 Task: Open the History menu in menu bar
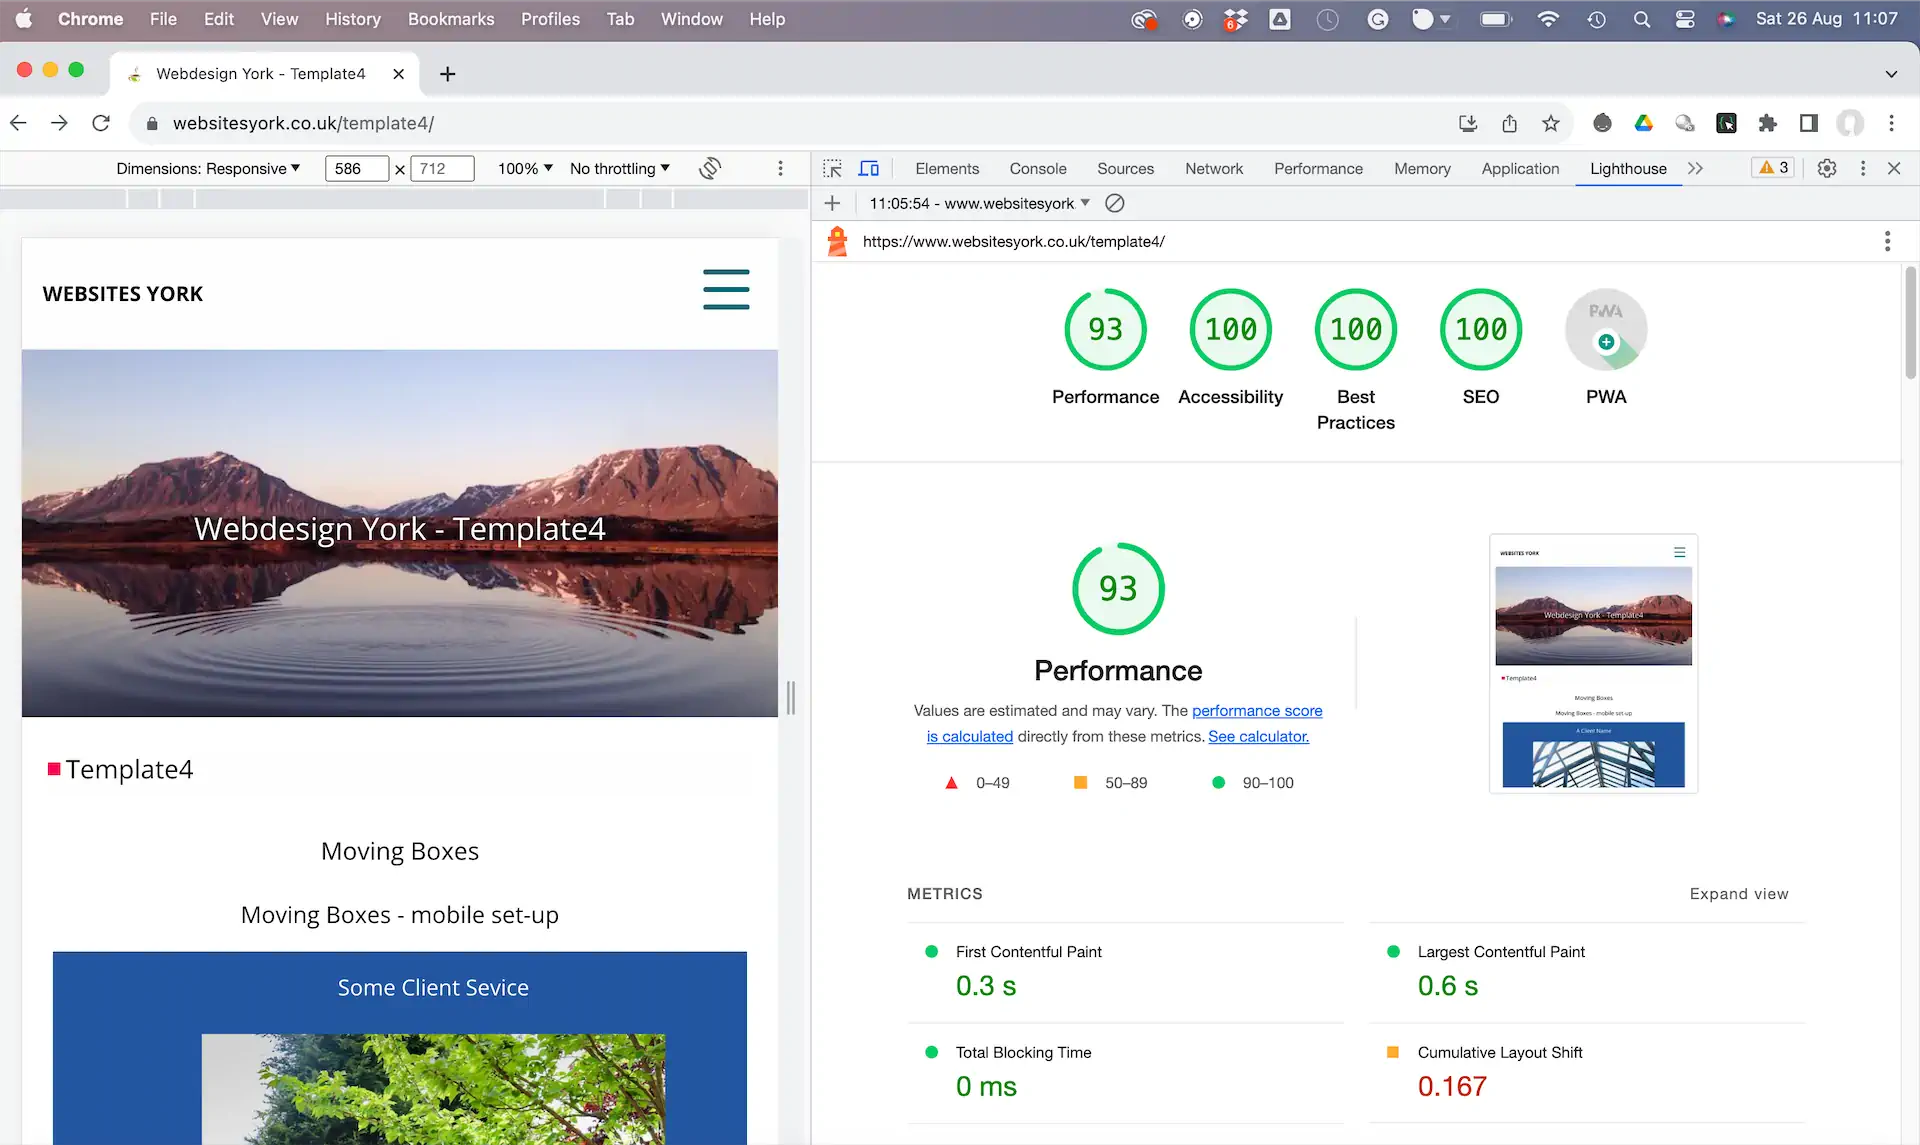coord(352,19)
